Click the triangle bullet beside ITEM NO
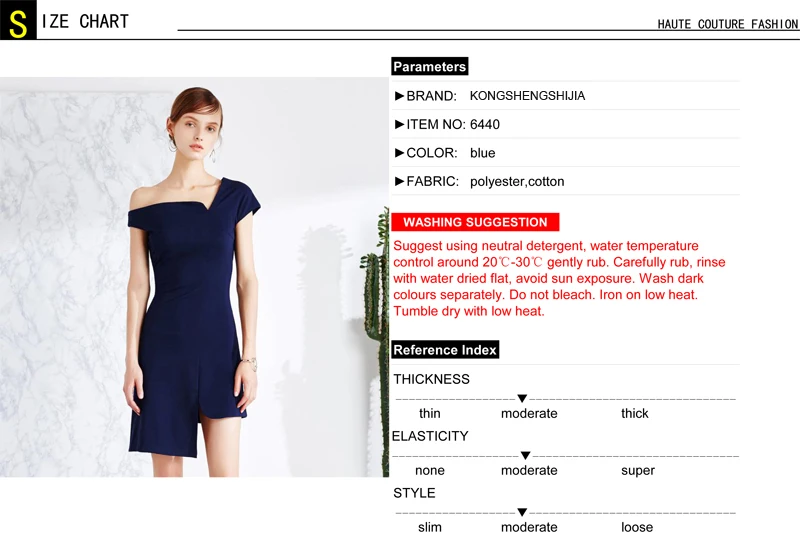 pos(399,124)
